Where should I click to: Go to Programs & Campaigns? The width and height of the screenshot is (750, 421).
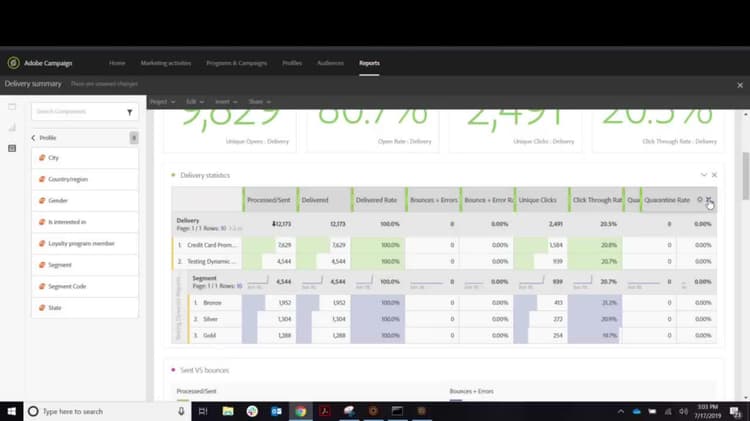pyautogui.click(x=236, y=63)
